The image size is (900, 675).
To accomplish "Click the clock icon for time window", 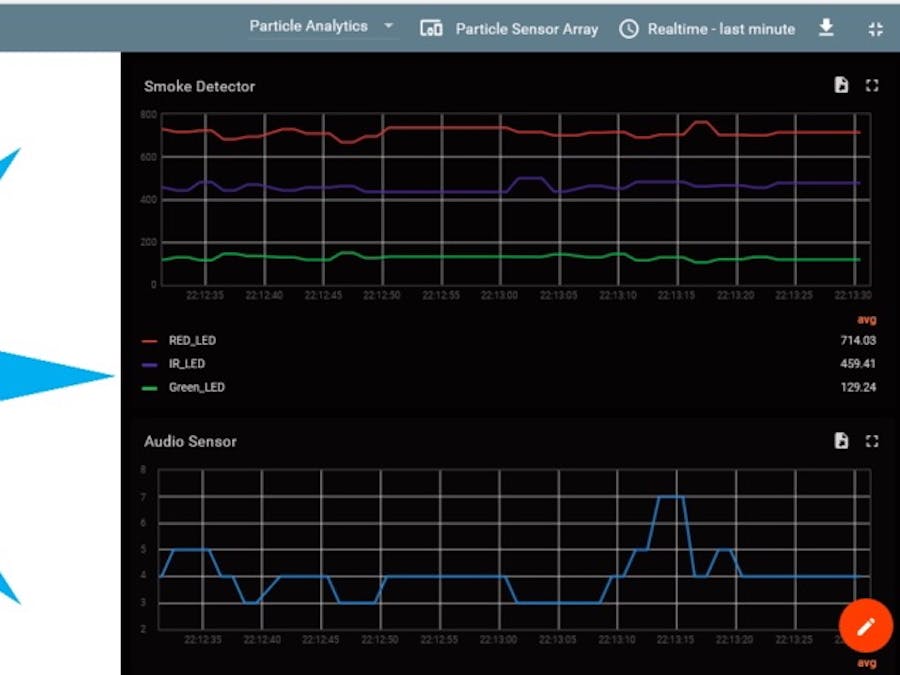I will 628,29.
